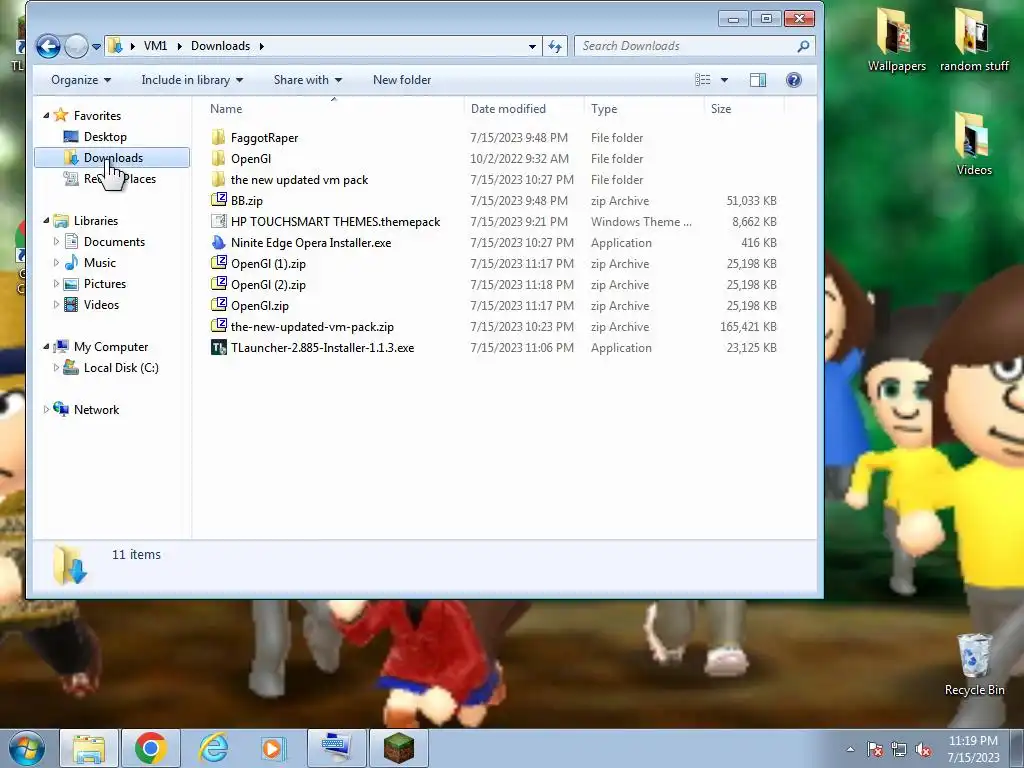Open Include in library menu

[192, 80]
